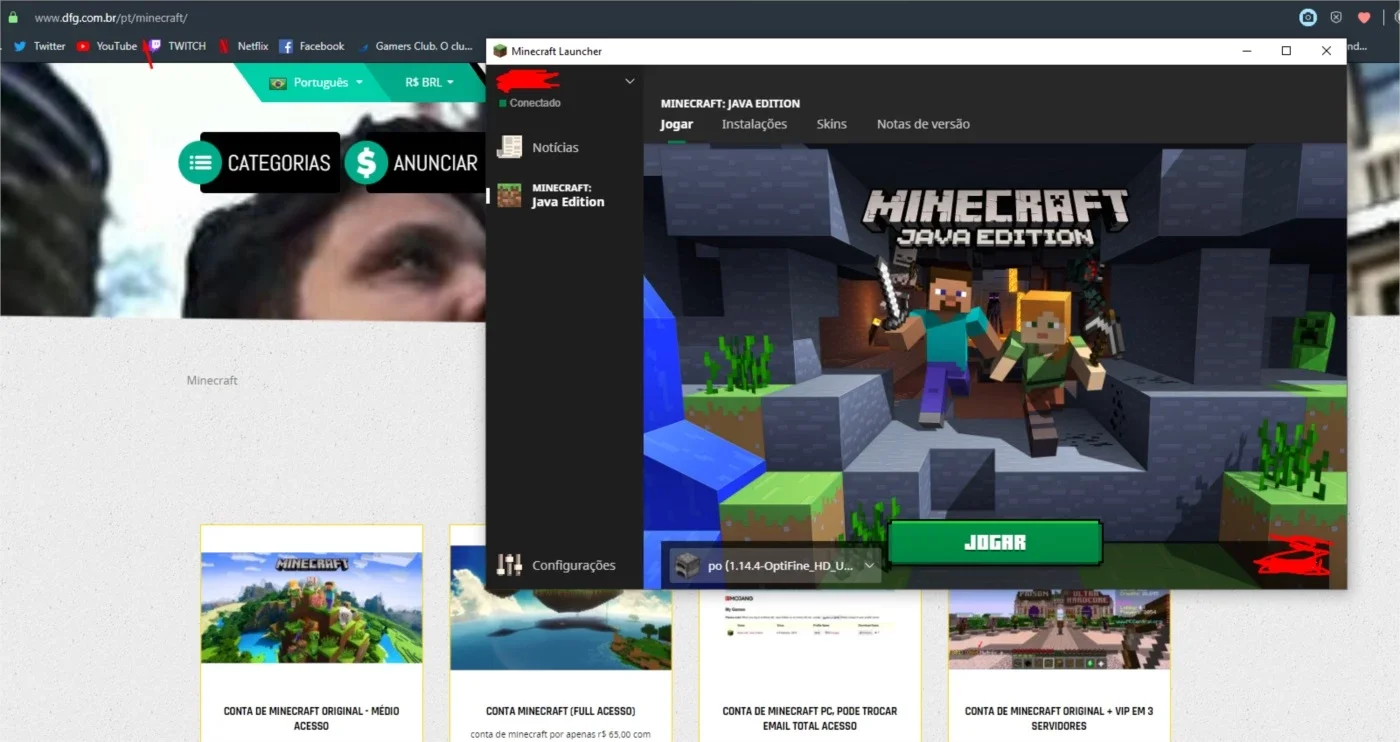
Task: Open the Configurações sliders icon
Action: (x=510, y=565)
